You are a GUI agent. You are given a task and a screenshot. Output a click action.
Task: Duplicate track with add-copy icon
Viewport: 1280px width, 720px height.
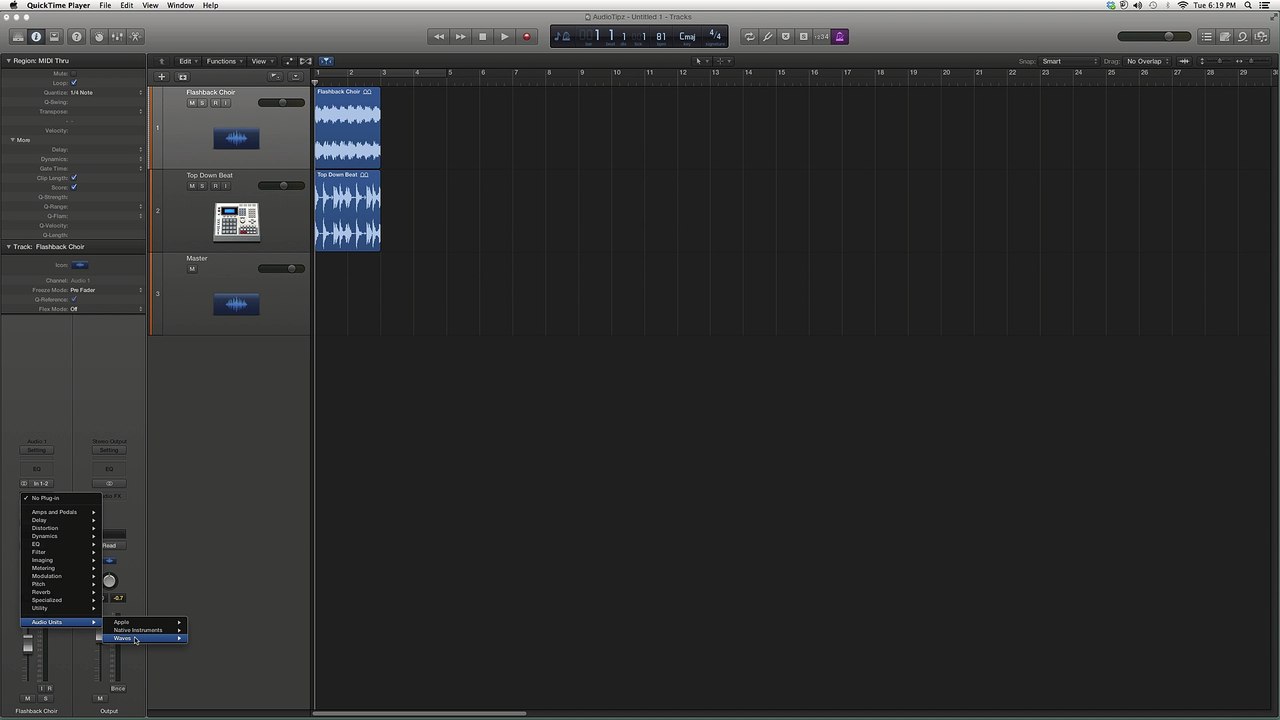click(182, 77)
